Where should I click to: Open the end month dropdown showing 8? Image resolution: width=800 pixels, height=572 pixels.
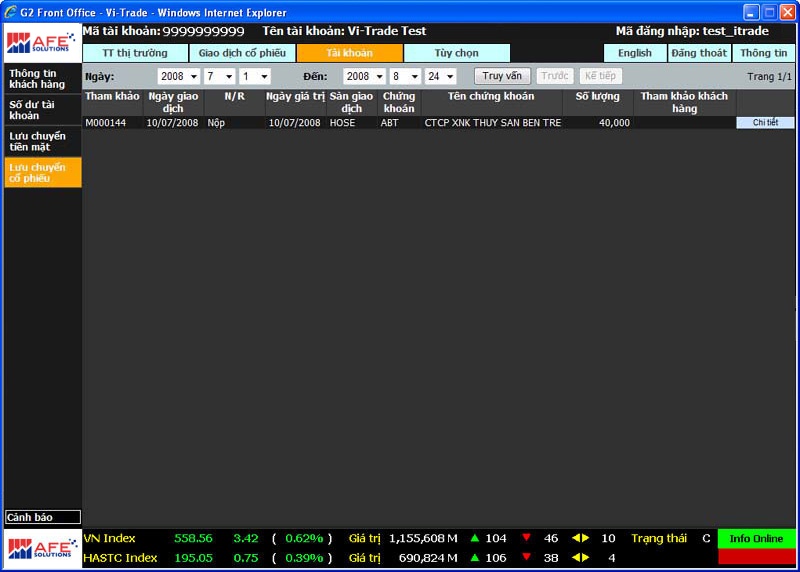406,77
